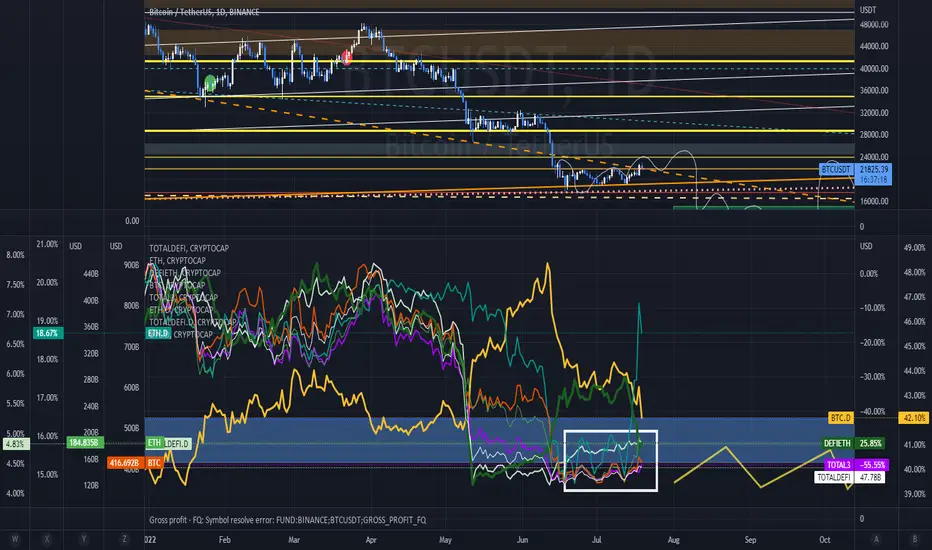Click 49.00% on the right percentage scale
The width and height of the screenshot is (932, 550).
[x=914, y=248]
